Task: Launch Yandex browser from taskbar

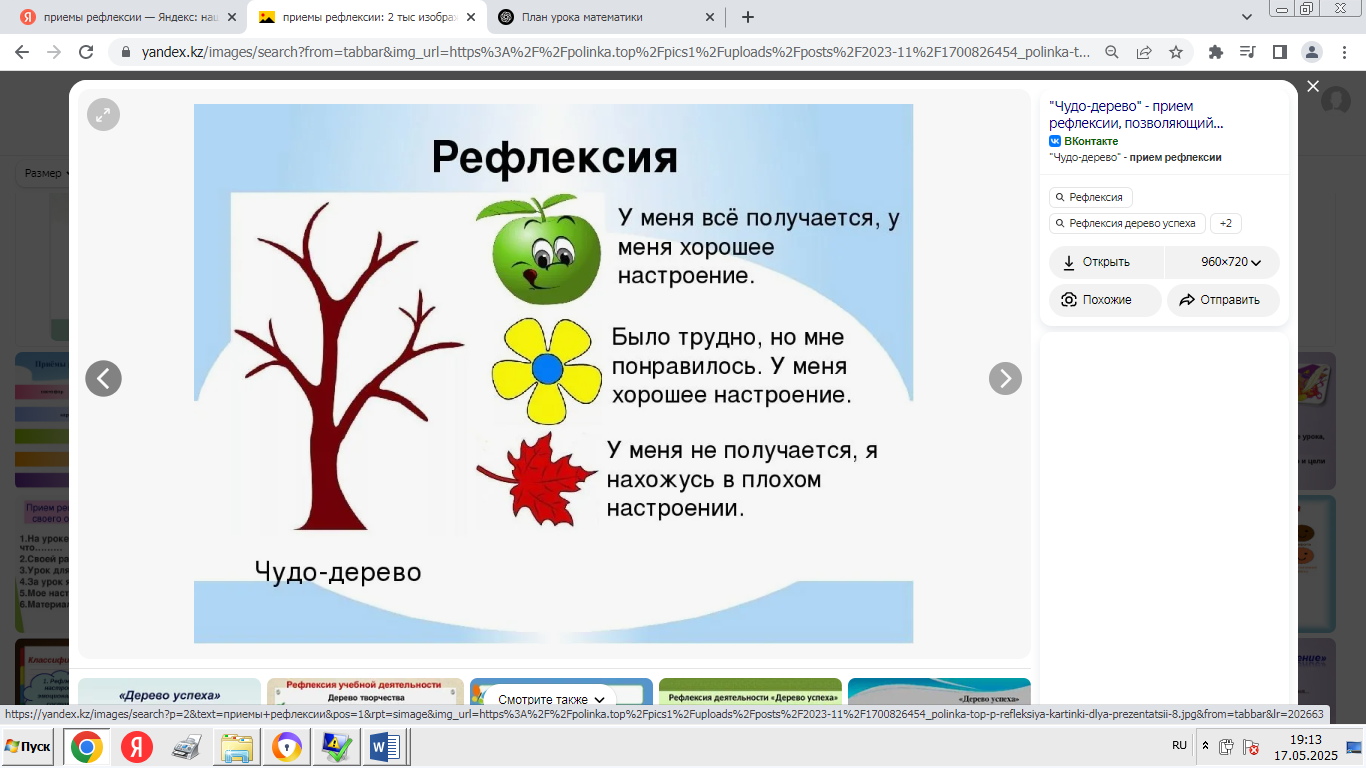Action: pos(137,747)
